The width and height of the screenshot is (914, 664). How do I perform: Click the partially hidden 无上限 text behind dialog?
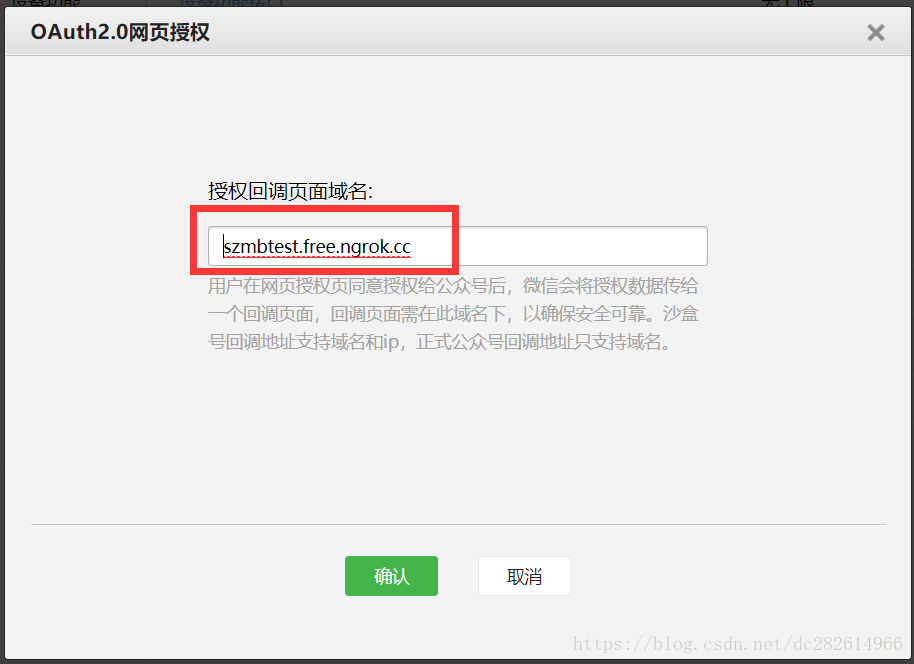tap(787, 3)
